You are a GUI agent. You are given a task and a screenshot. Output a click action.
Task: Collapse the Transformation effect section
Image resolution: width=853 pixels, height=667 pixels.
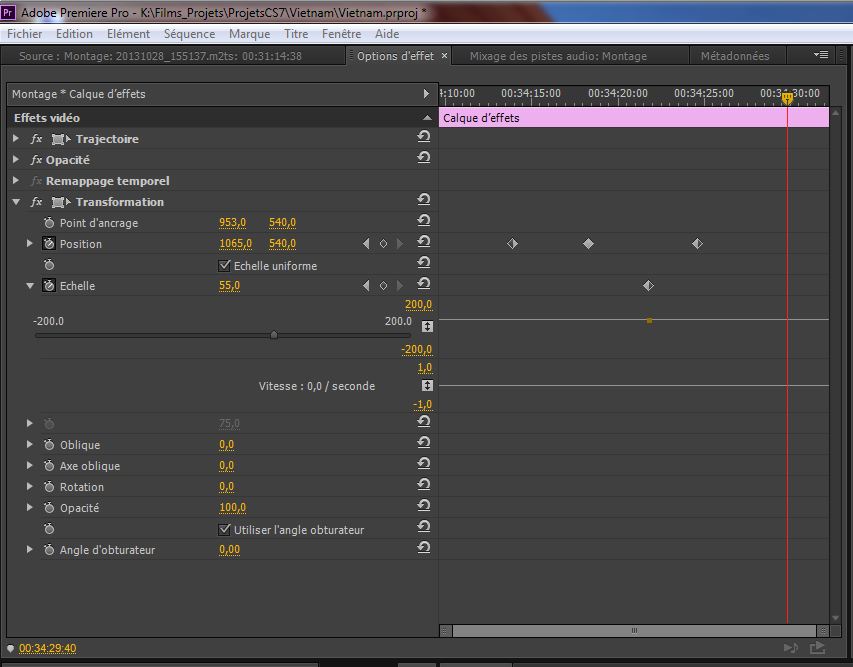(16, 202)
